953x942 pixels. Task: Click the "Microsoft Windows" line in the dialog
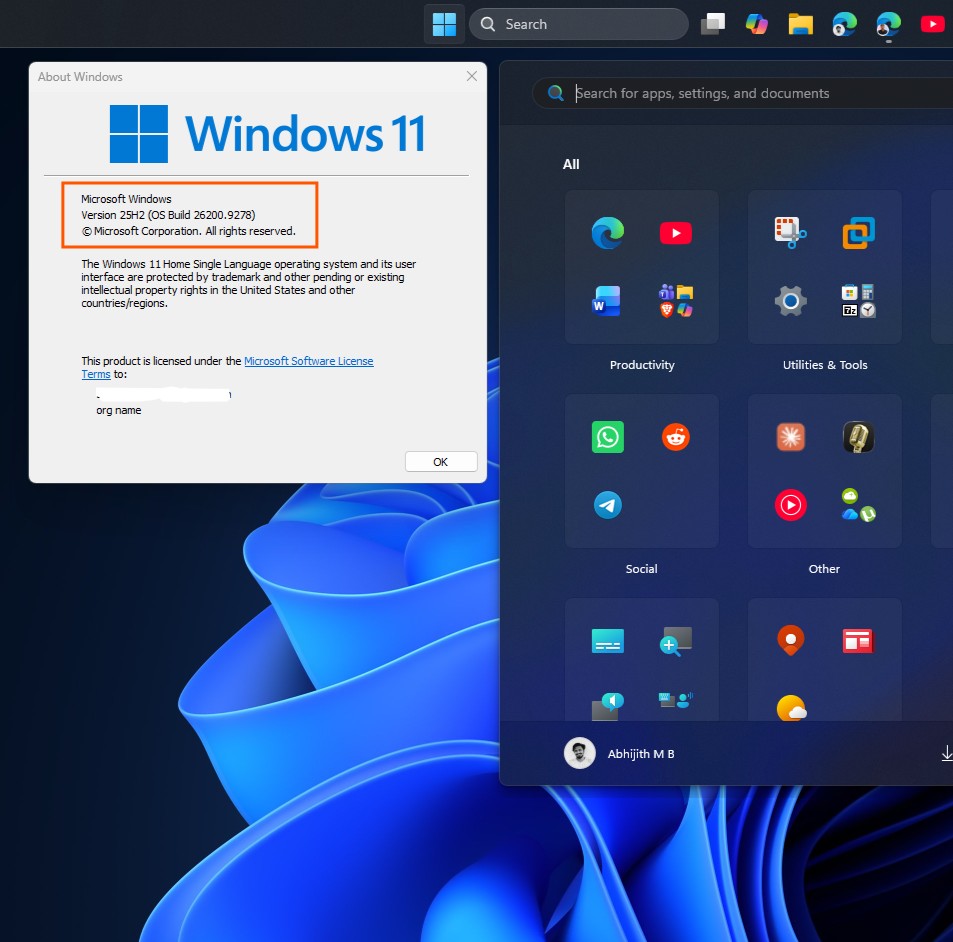[x=126, y=199]
